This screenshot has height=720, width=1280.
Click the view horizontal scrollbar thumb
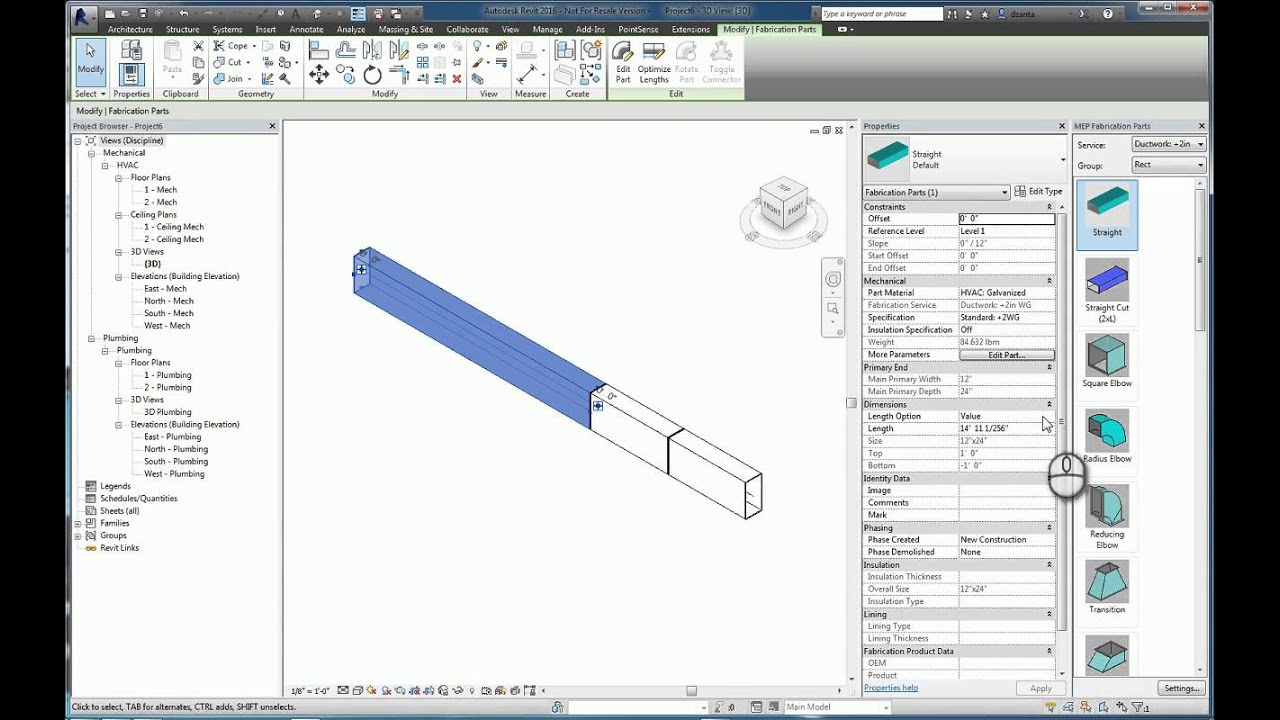click(x=690, y=691)
